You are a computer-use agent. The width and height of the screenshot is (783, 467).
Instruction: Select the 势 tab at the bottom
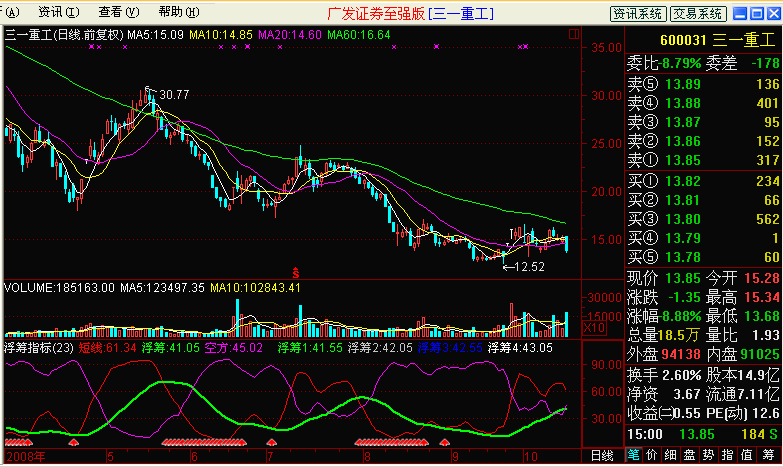click(x=709, y=455)
